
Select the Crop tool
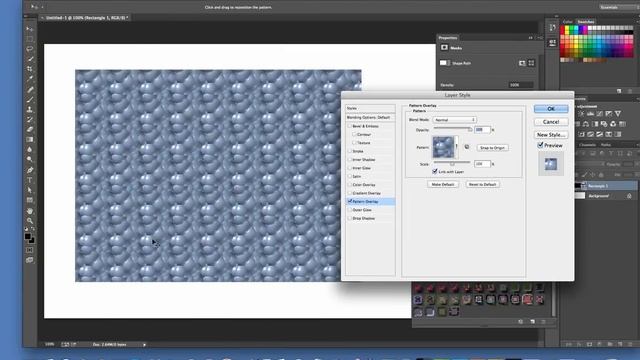point(29,69)
